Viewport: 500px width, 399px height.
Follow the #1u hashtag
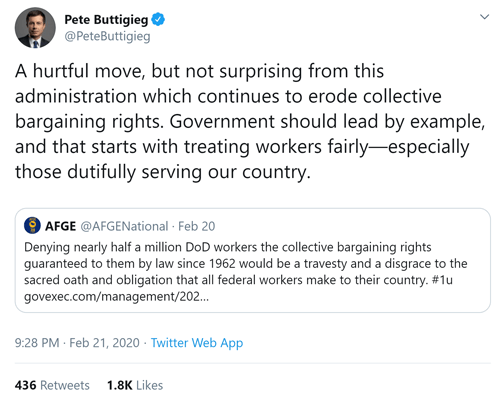coord(442,280)
